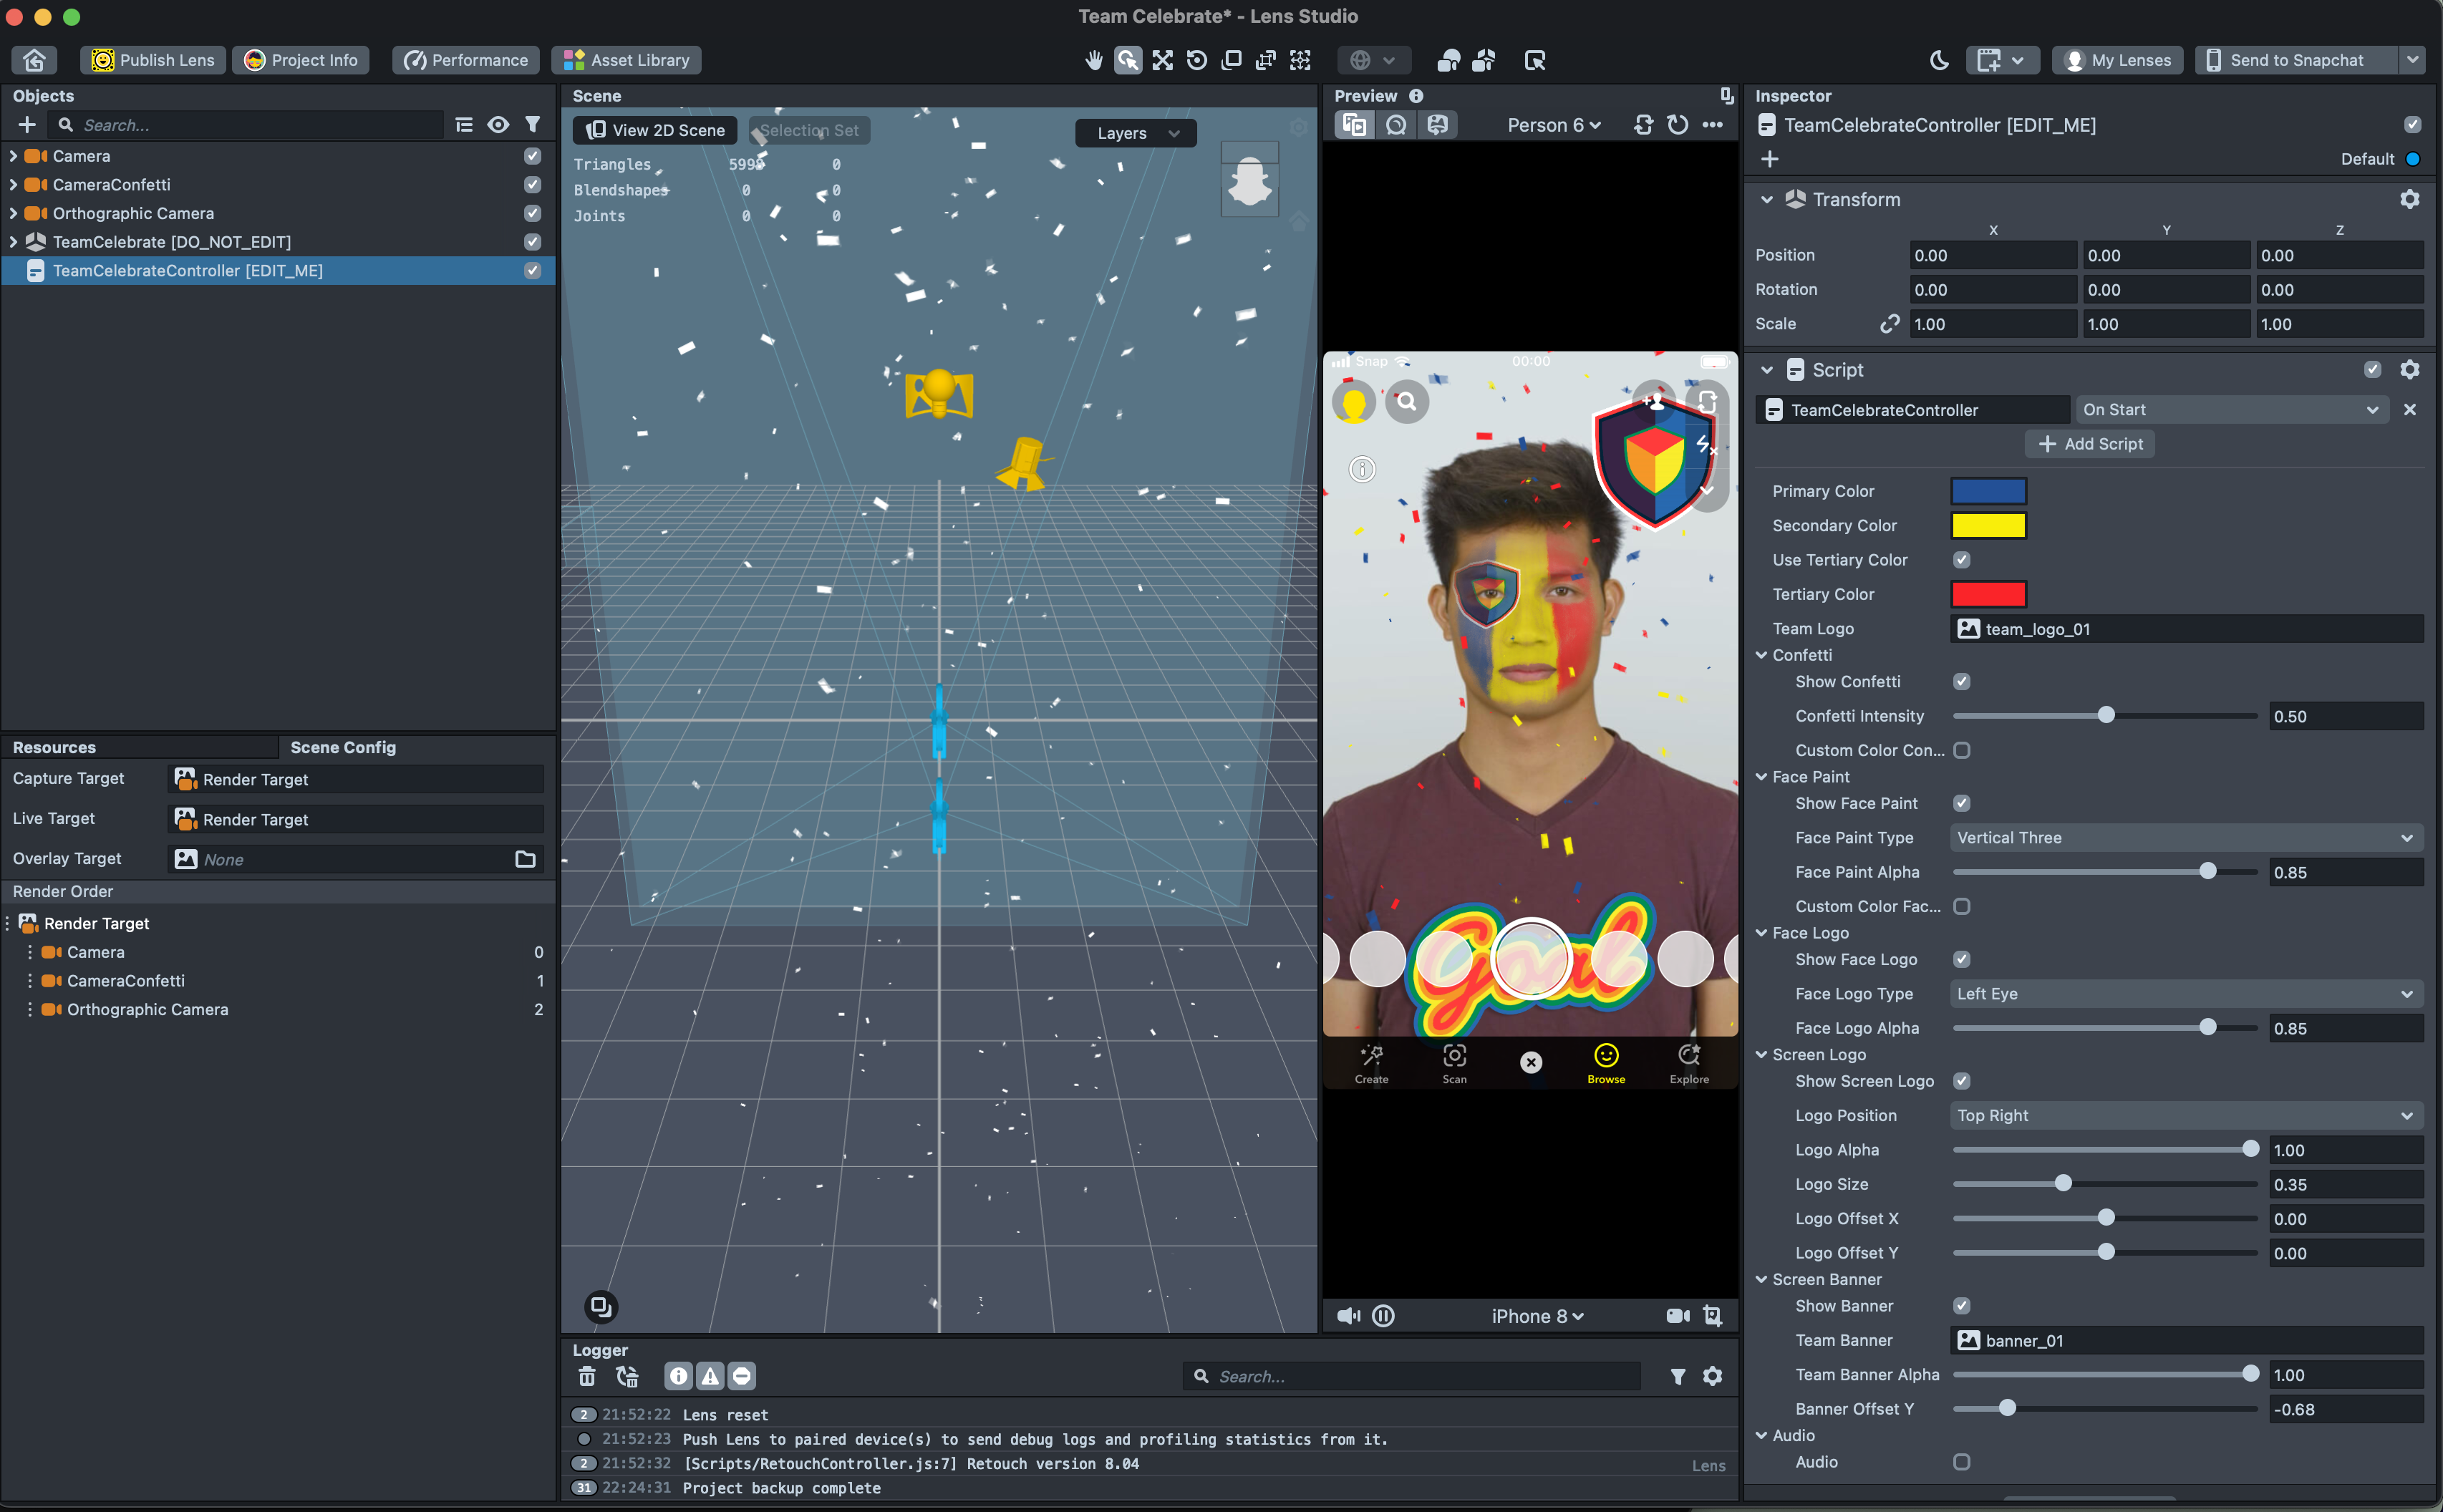Click the Secondary Color yellow swatch
2443x1512 pixels.
pyautogui.click(x=1988, y=525)
